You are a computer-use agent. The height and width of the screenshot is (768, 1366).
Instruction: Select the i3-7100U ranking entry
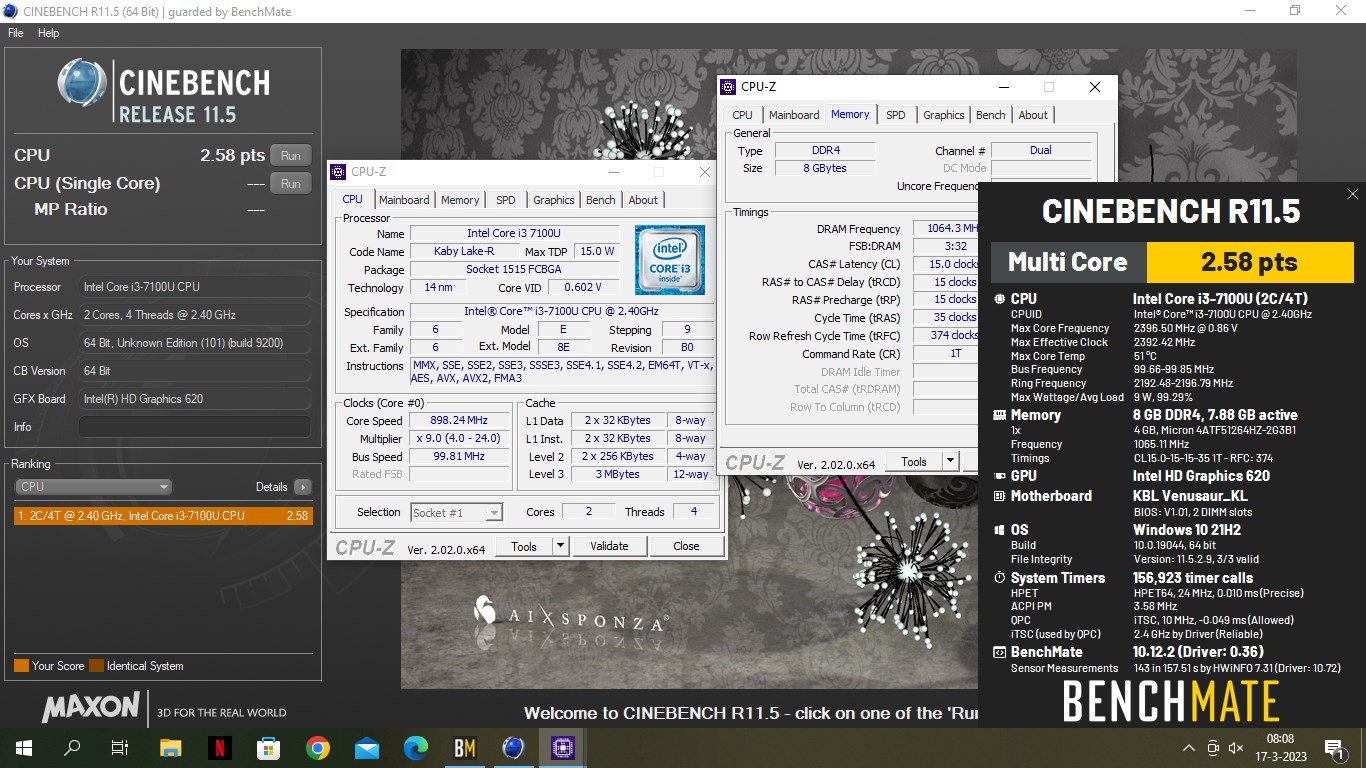click(163, 516)
